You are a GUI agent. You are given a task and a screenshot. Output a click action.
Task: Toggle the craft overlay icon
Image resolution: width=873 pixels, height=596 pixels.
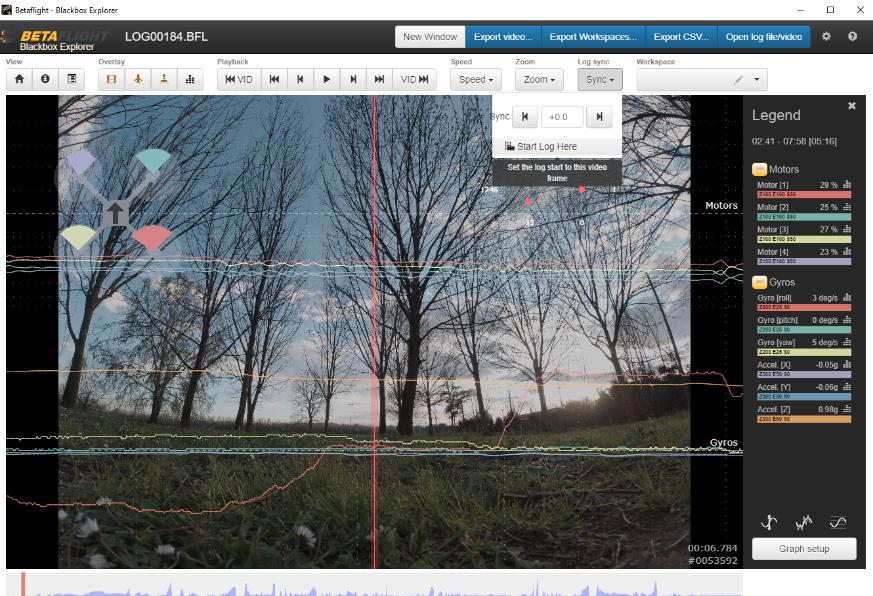pyautogui.click(x=138, y=79)
